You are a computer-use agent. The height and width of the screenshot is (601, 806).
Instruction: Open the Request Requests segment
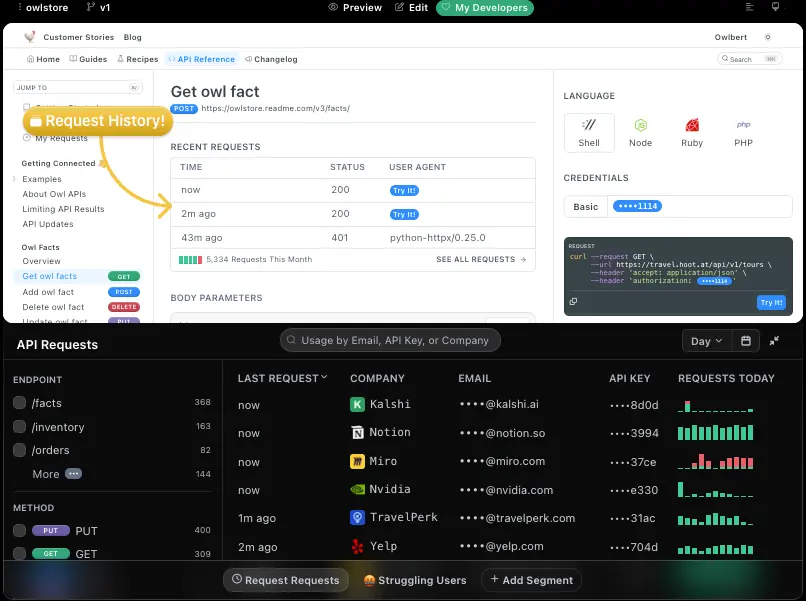click(286, 580)
